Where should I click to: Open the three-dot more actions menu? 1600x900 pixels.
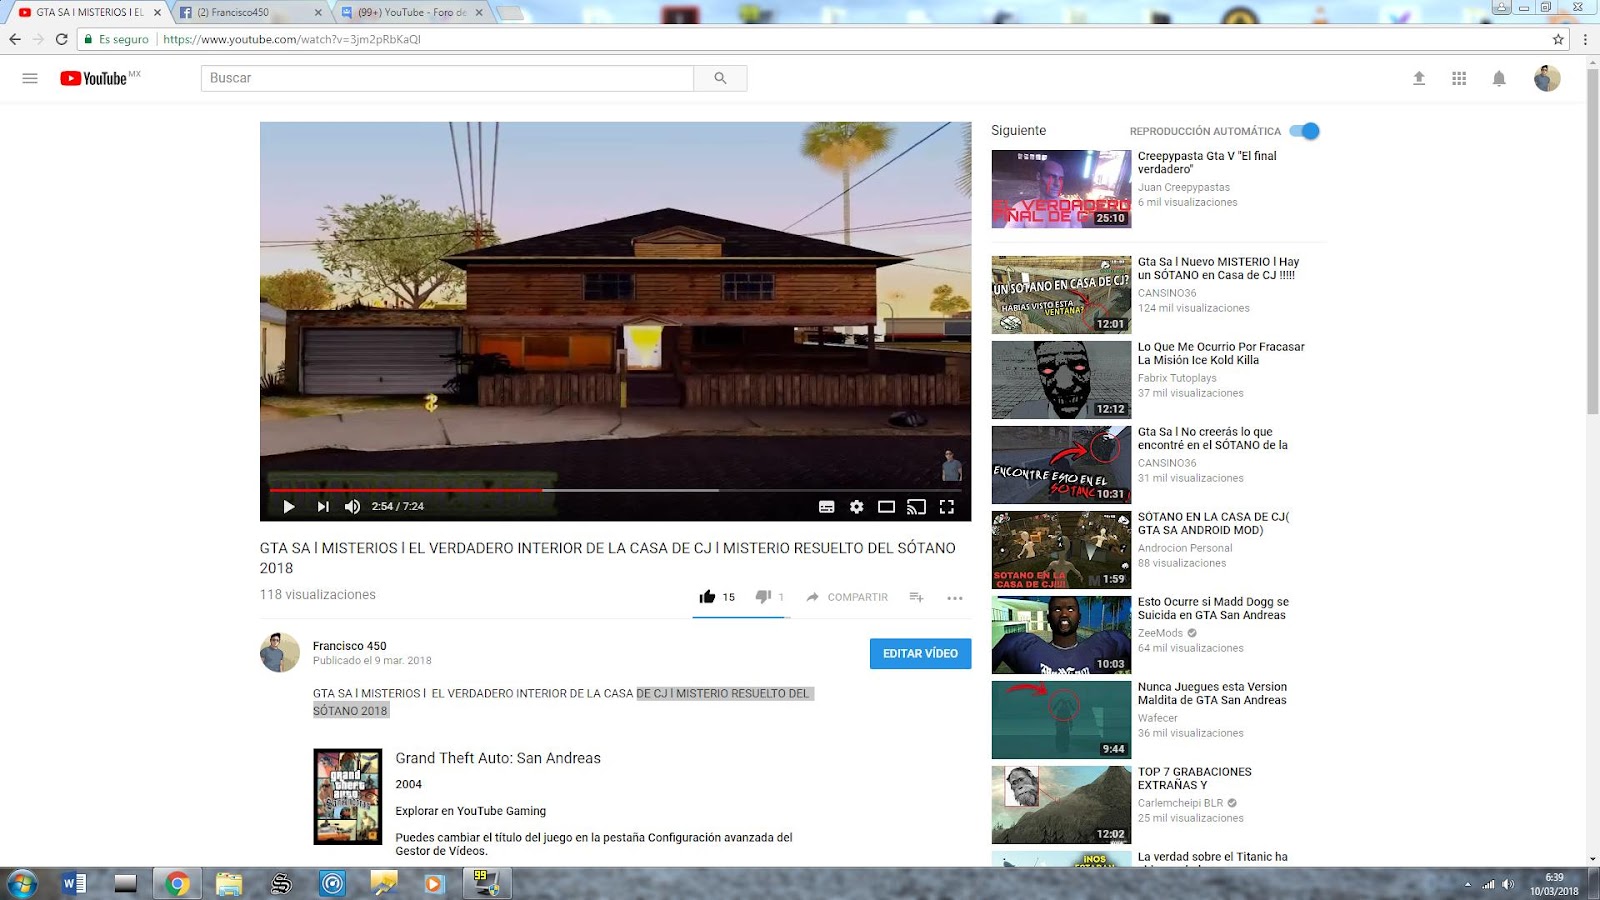pyautogui.click(x=955, y=598)
